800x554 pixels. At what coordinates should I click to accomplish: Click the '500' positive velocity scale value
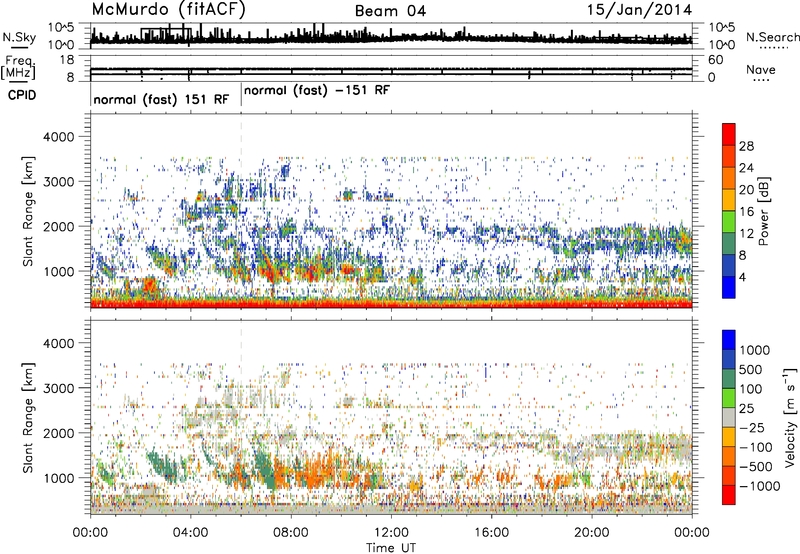point(751,369)
